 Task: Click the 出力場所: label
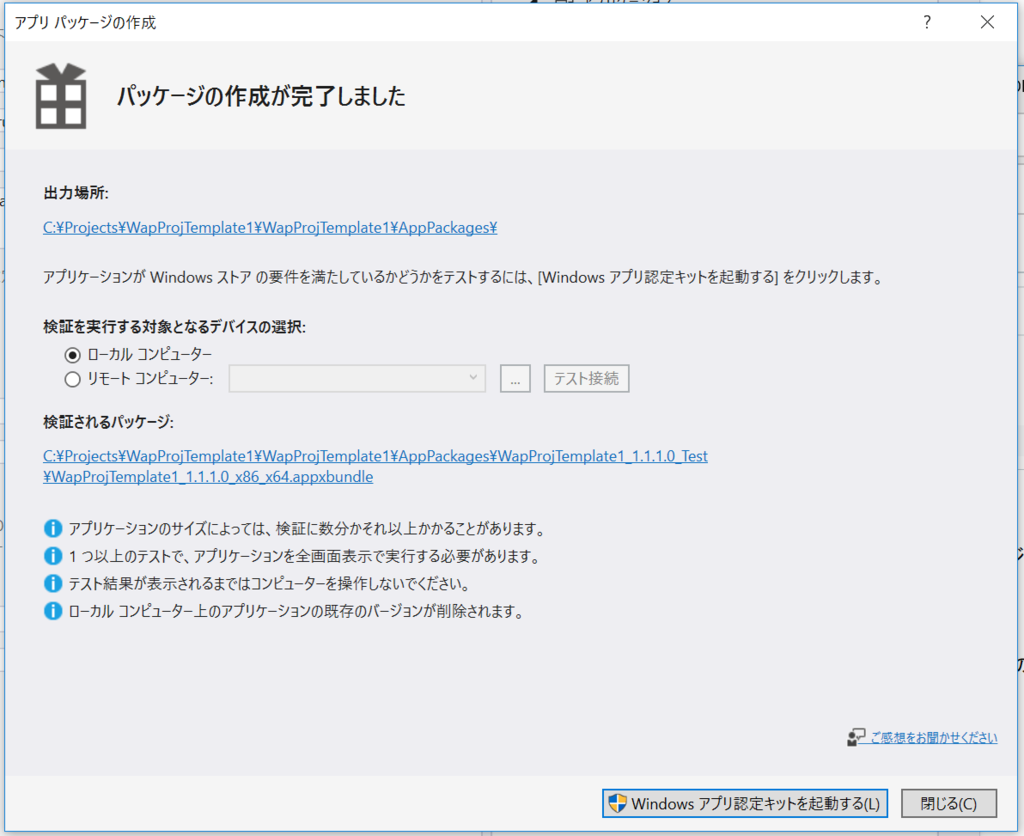pos(76,193)
